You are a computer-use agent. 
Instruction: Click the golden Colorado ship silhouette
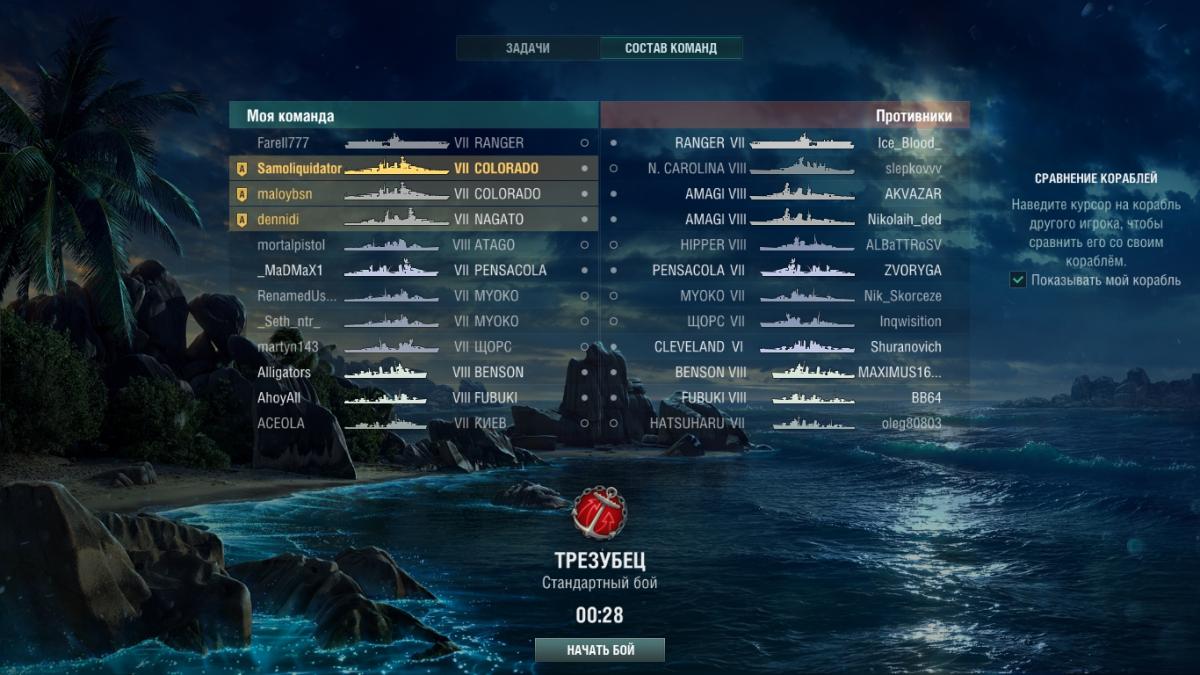tap(396, 167)
